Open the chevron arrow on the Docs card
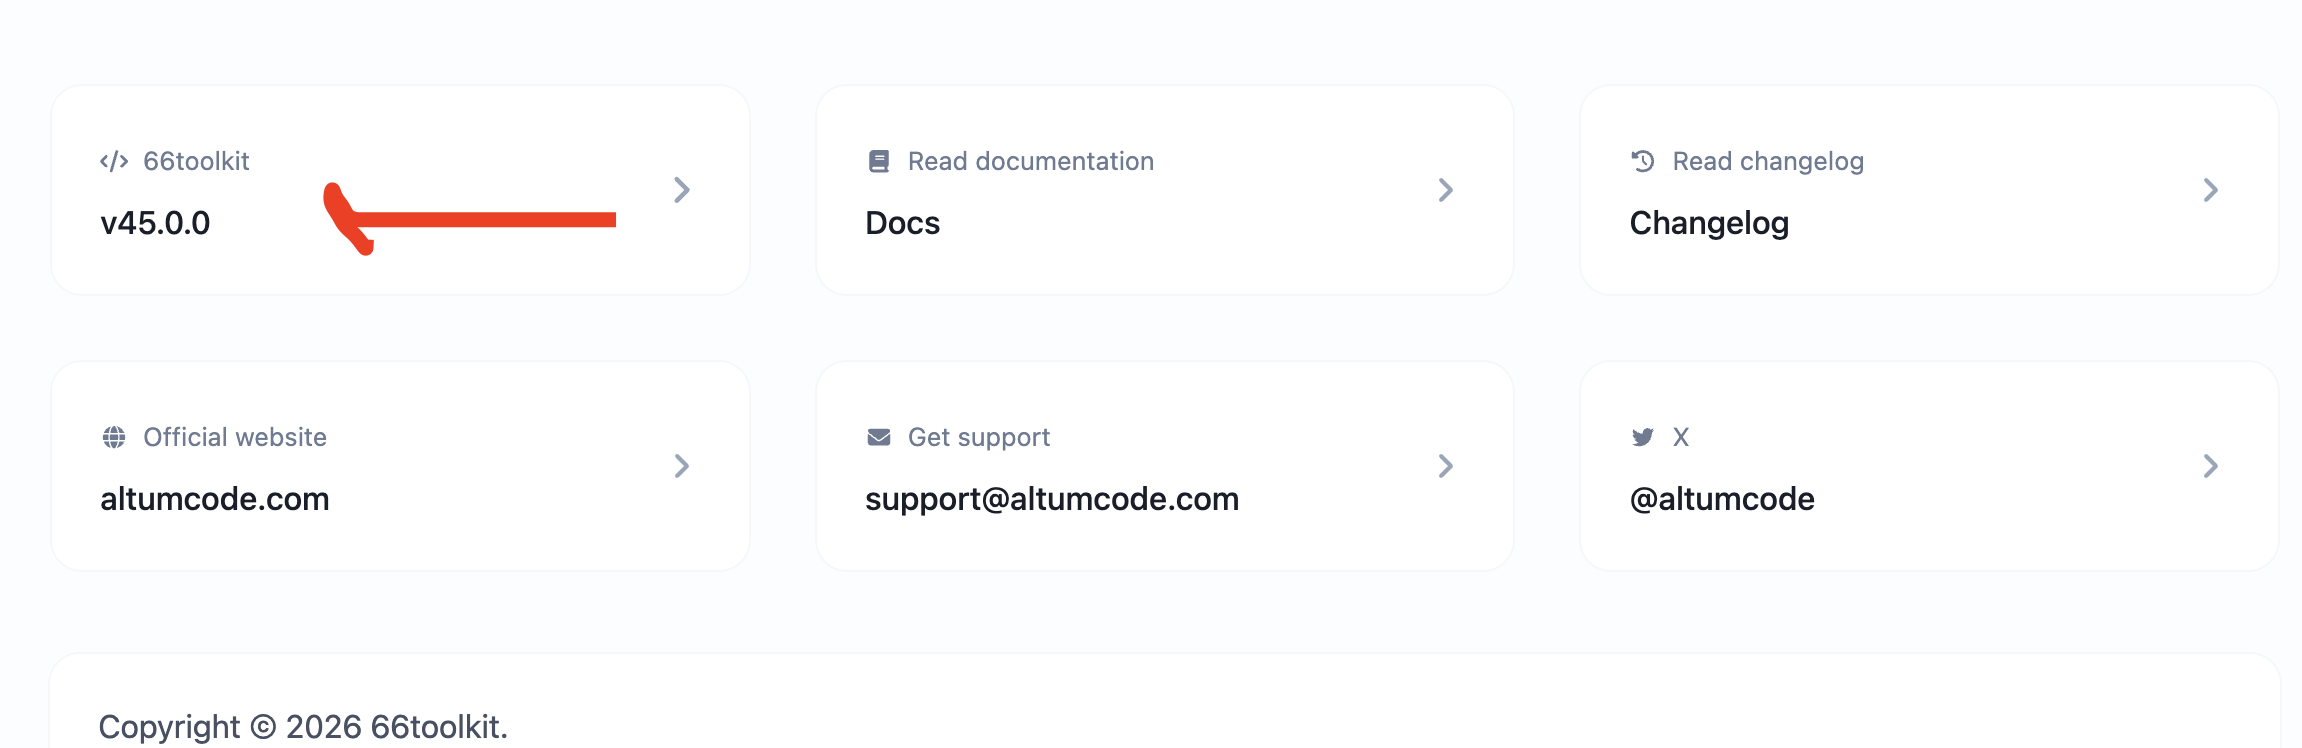Screen dimensions: 2302x748 tap(1446, 190)
